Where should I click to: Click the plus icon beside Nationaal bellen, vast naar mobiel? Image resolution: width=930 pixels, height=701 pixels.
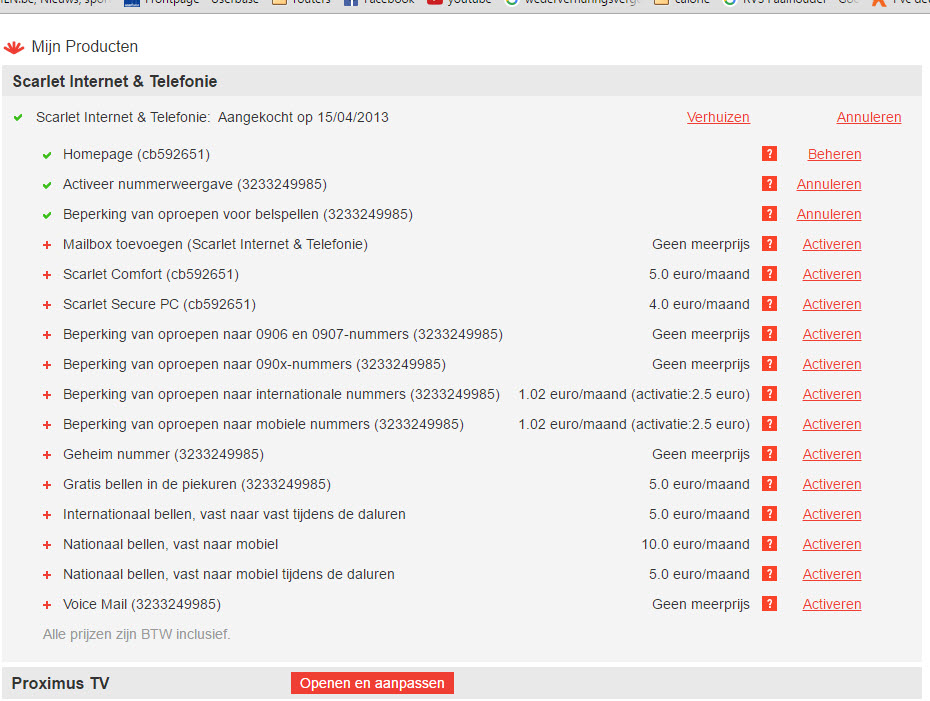point(47,545)
